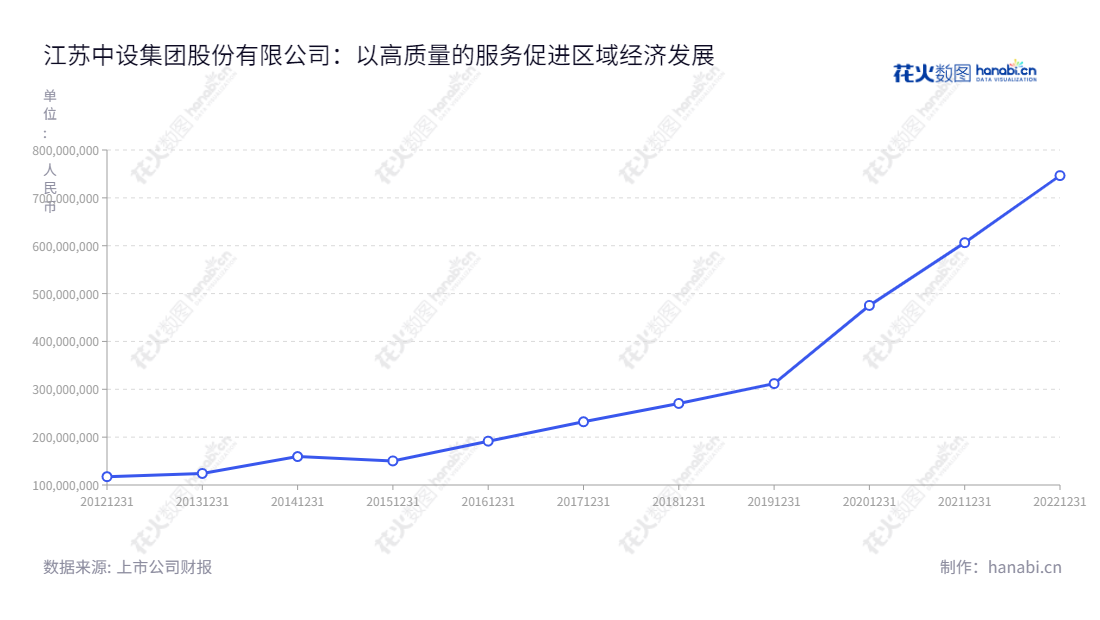Image resolution: width=1100 pixels, height=620 pixels.
Task: Click the 制作：hanabi.cn credit text
Action: click(x=1000, y=567)
